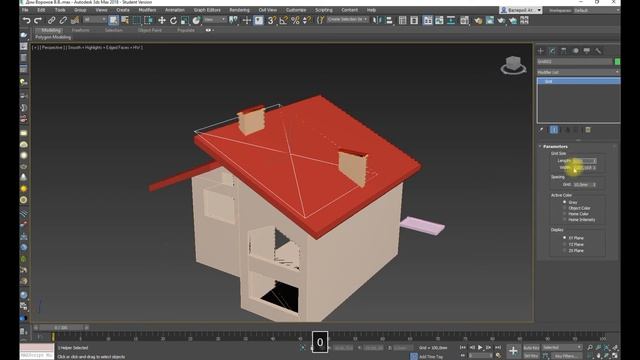The height and width of the screenshot is (360, 640).
Task: Switch to the Display panel tab
Action: pyautogui.click(x=587, y=51)
